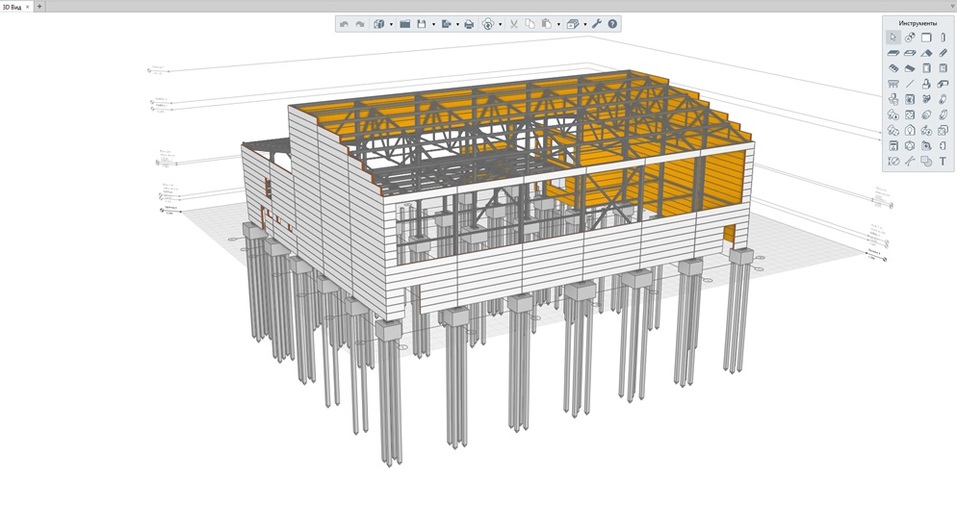Click the Undo arrow in the top toolbar
This screenshot has height=506, width=957.
click(344, 24)
